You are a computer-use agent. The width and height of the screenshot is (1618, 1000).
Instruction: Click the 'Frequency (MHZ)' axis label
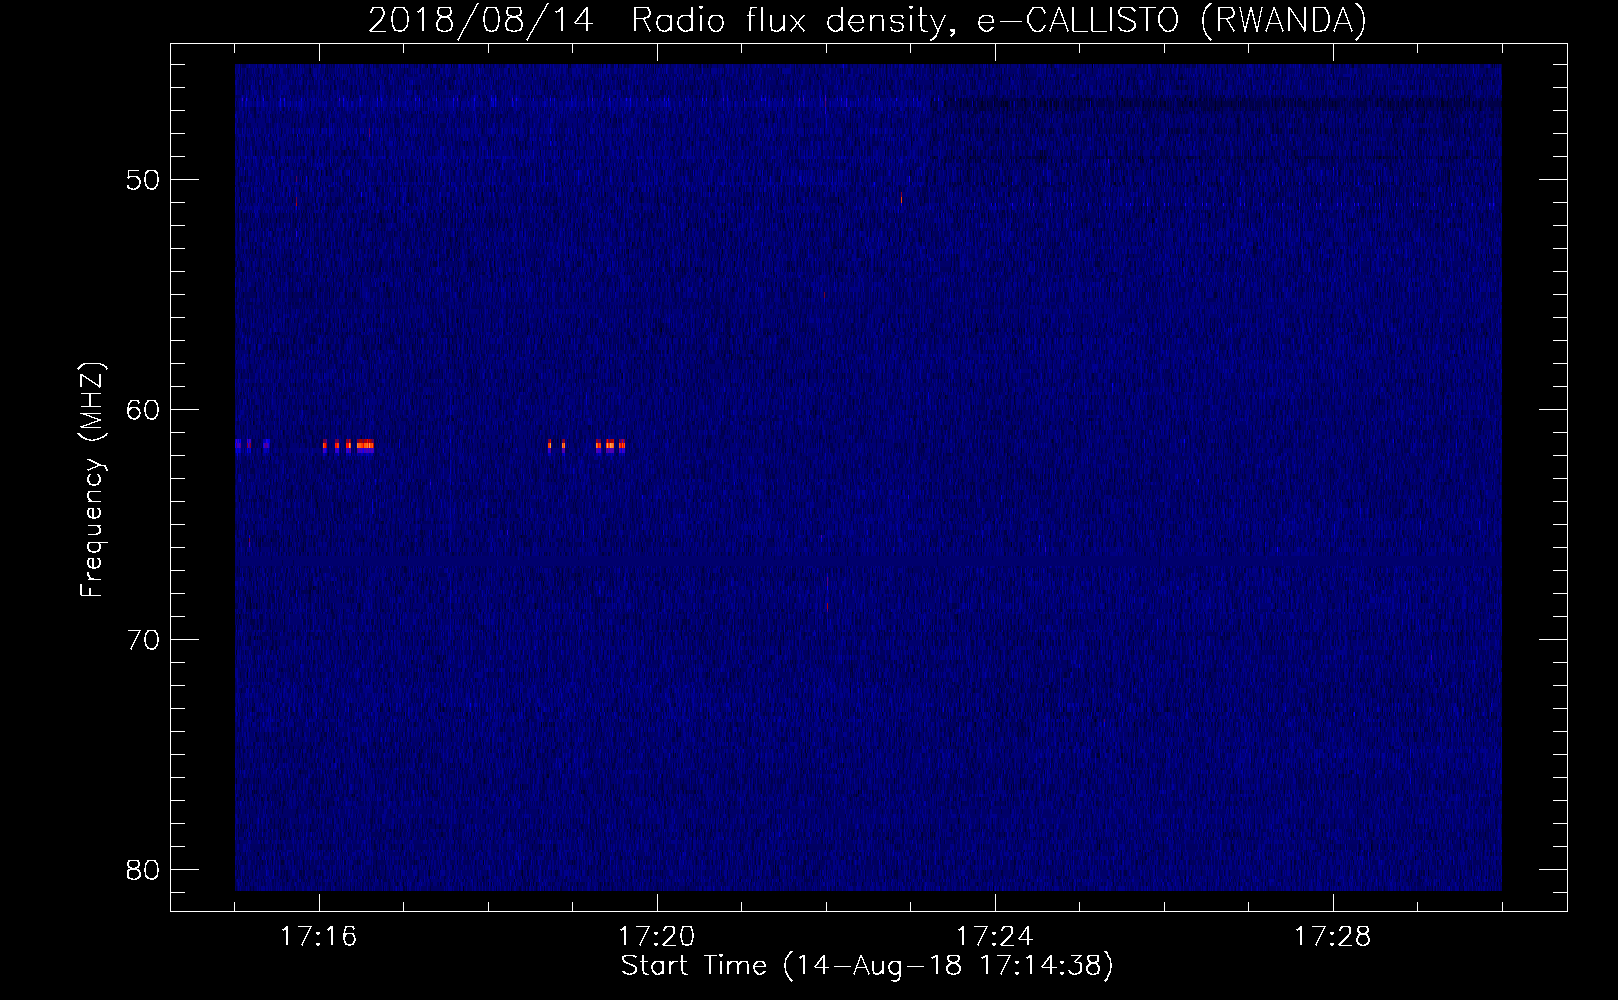(x=92, y=480)
